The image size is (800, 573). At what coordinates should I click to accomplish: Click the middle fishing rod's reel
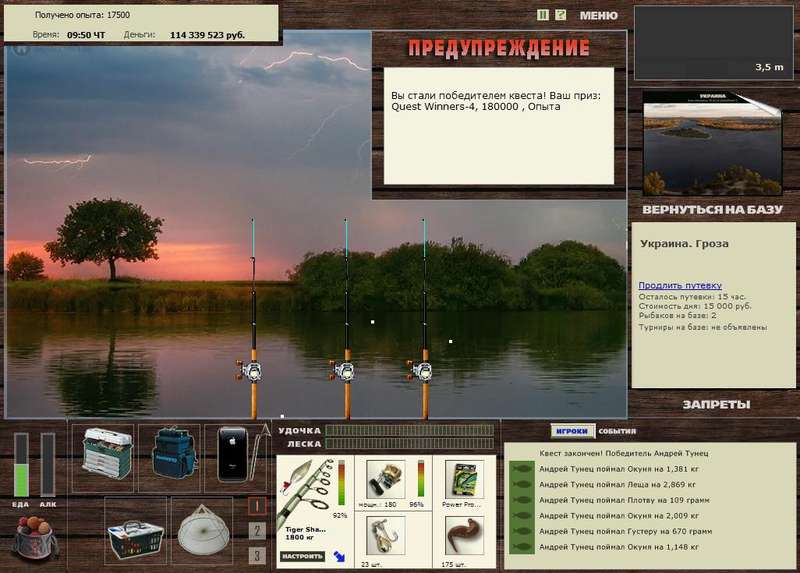(x=343, y=371)
